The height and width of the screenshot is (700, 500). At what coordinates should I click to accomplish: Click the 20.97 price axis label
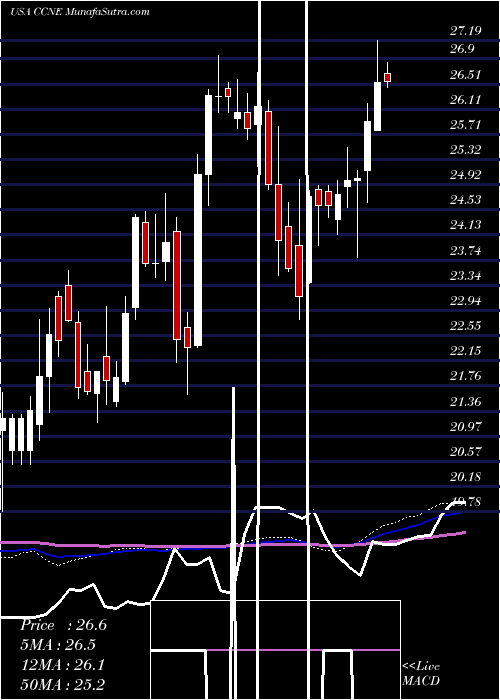tap(466, 427)
